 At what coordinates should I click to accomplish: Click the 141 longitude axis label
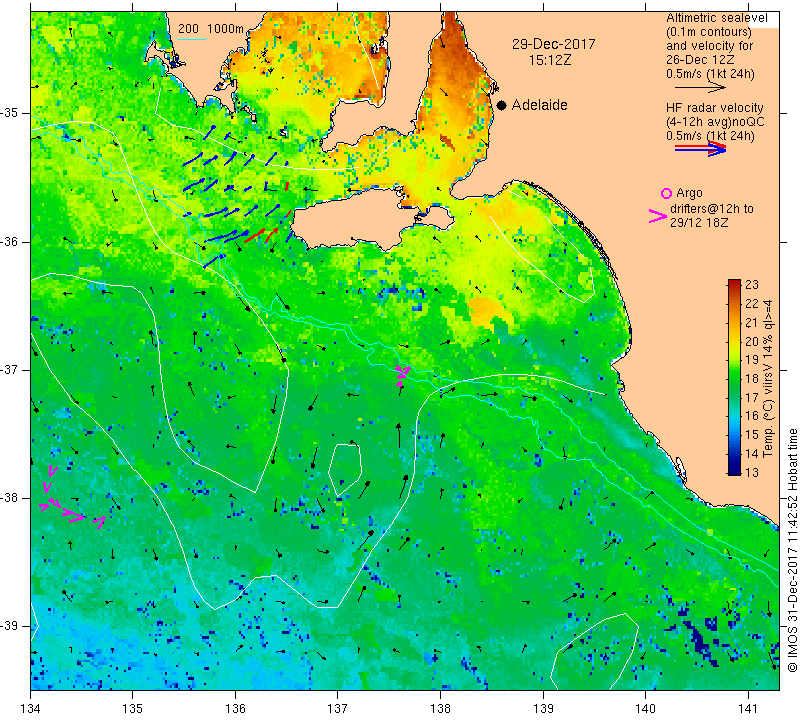coord(748,709)
